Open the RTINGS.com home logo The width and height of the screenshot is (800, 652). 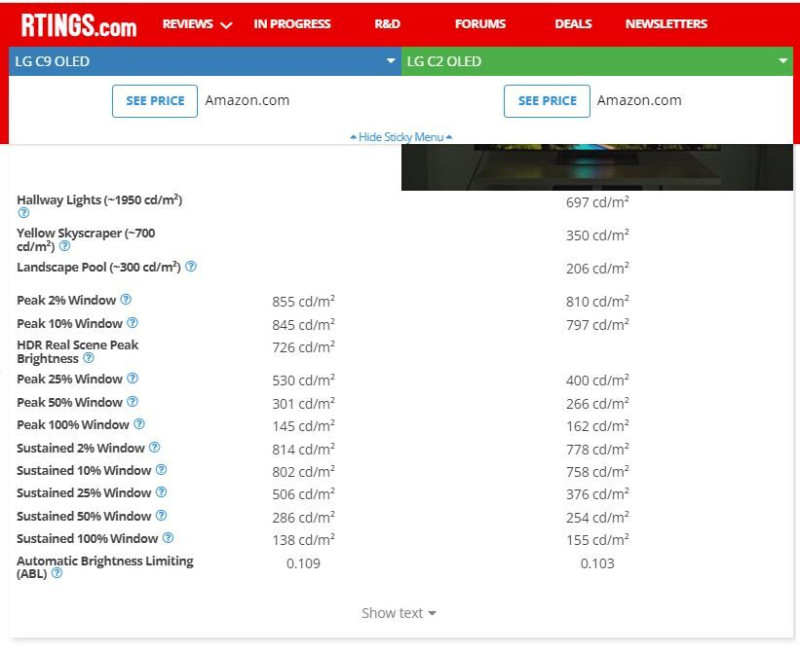[79, 24]
